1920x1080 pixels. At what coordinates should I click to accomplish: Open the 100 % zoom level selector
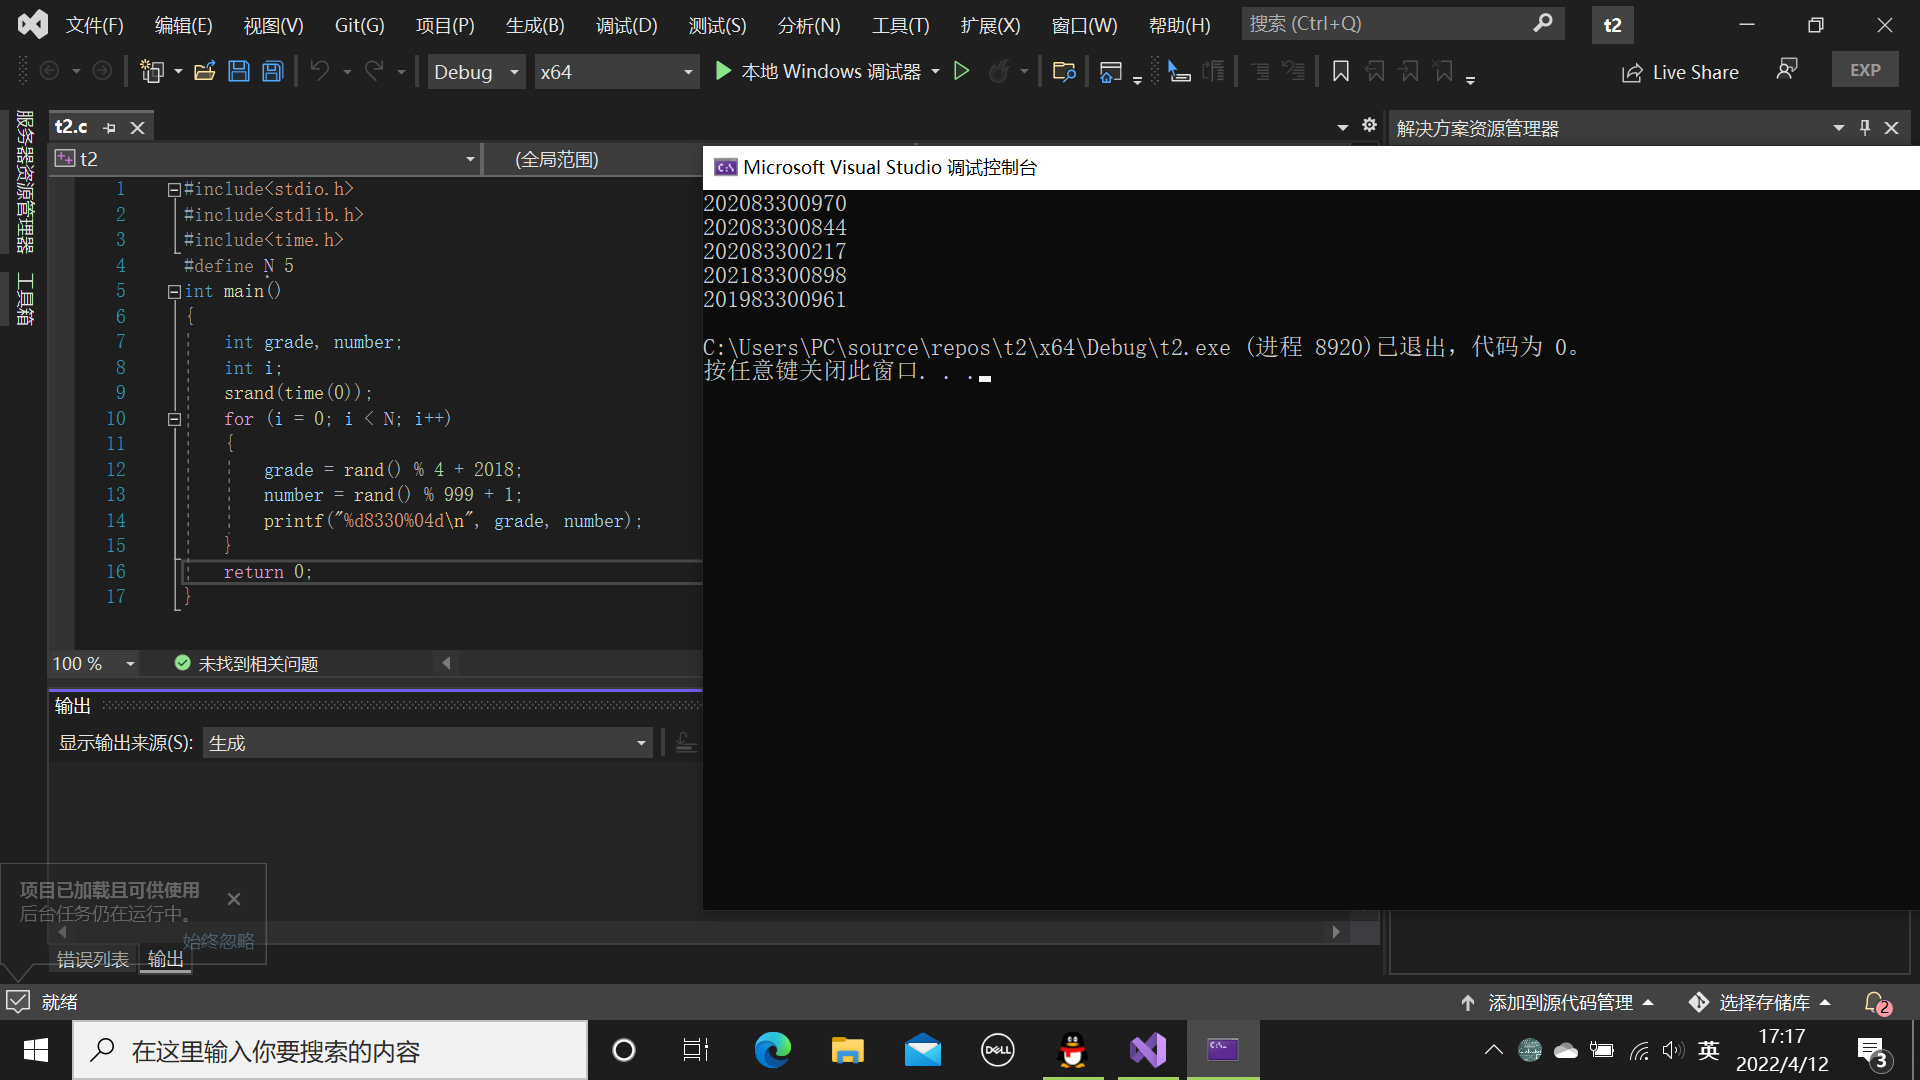(129, 664)
